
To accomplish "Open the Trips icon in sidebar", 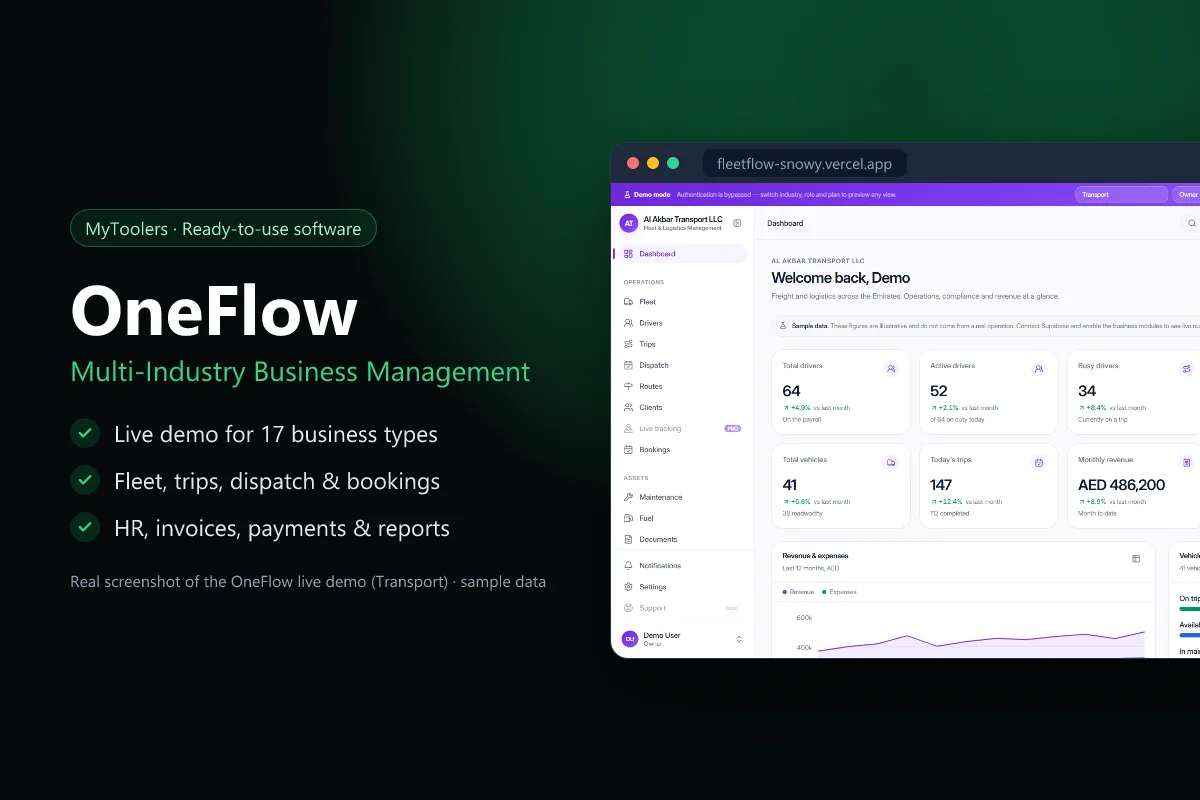I will [628, 344].
